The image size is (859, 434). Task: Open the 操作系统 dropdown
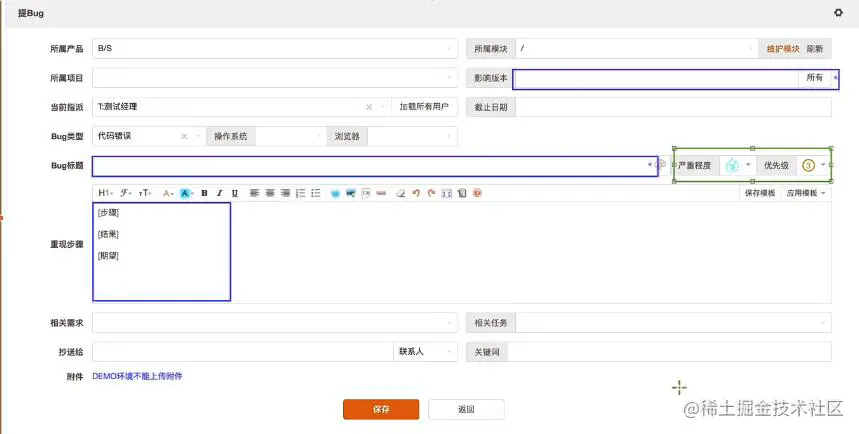pos(291,136)
